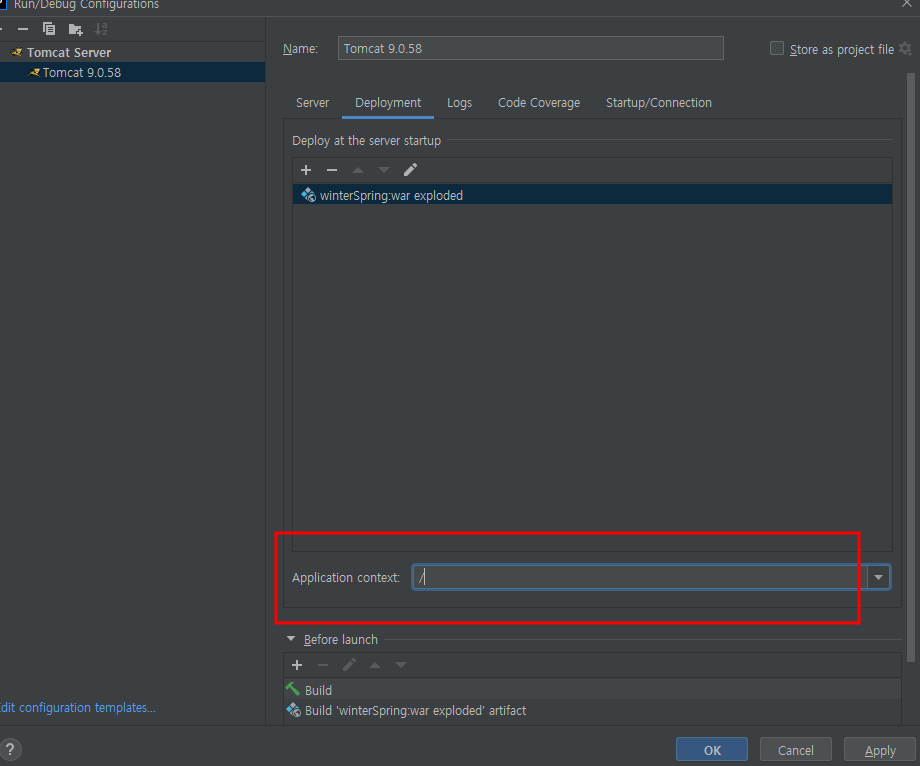
Task: Move deployment artifact down
Action: pos(384,170)
